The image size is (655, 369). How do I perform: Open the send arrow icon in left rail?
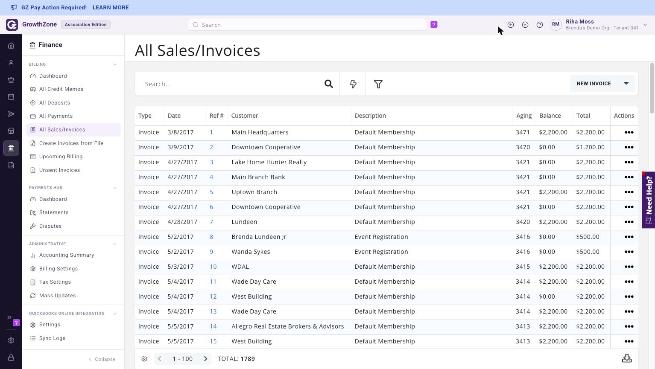(11, 114)
